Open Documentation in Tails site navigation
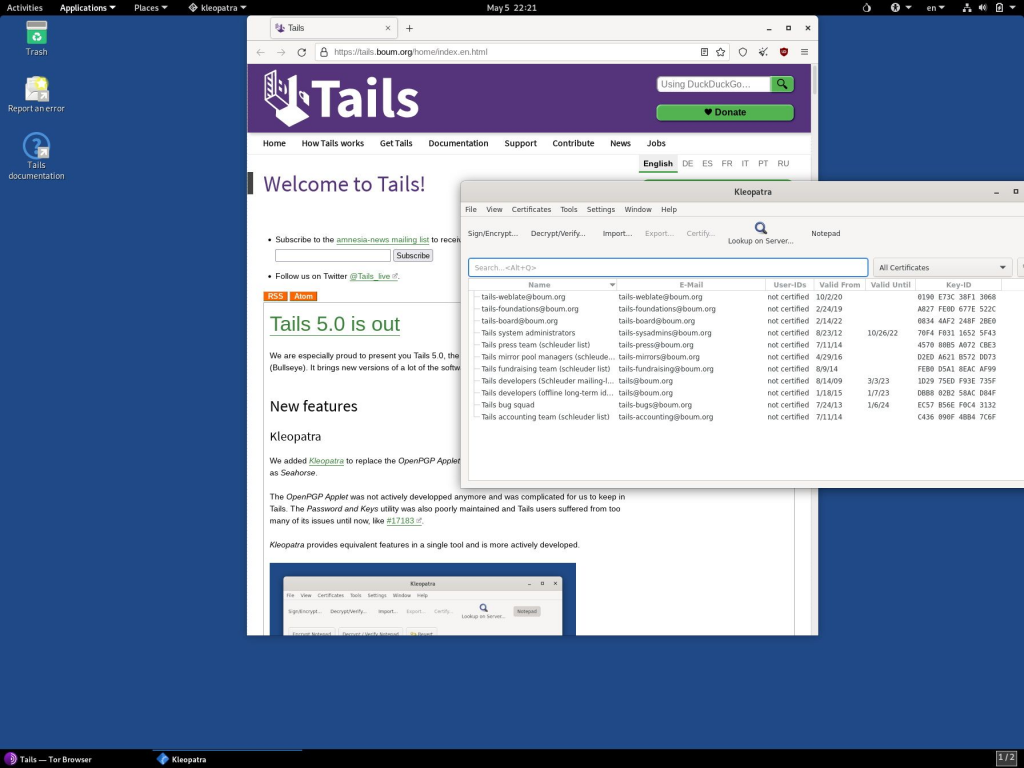 [x=458, y=144]
